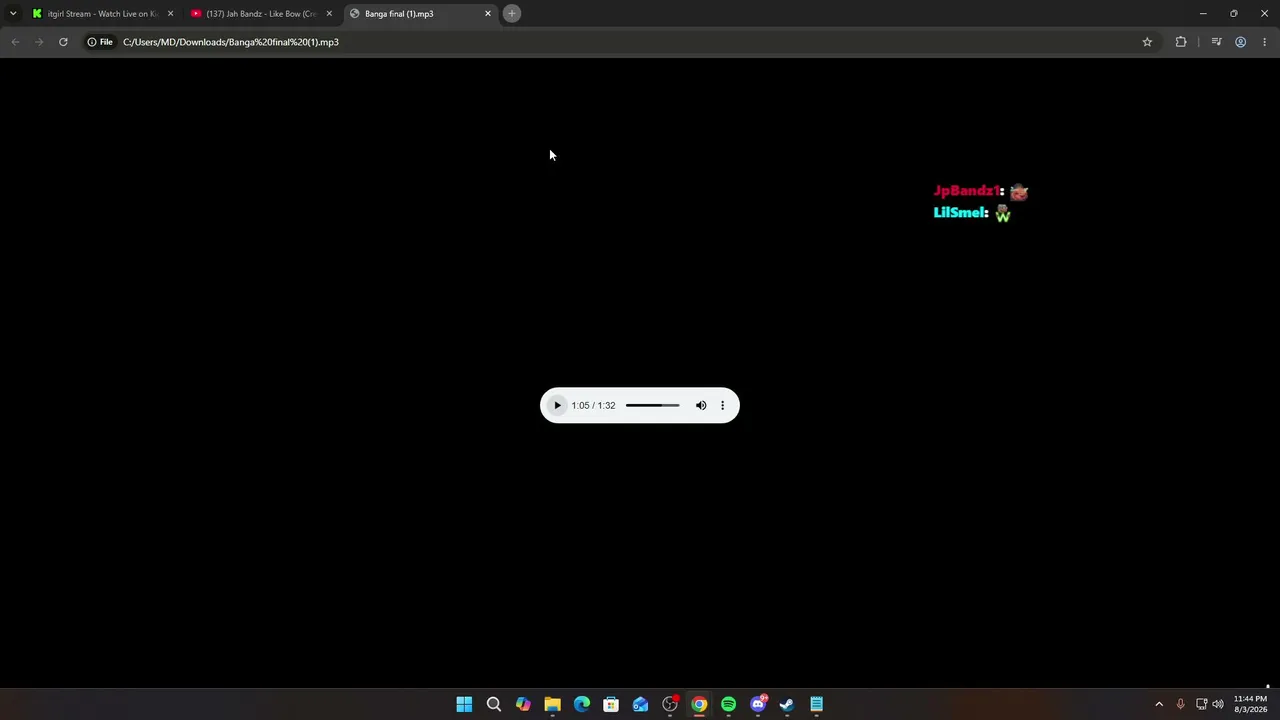Image resolution: width=1280 pixels, height=720 pixels.
Task: Launch Copilot from the taskbar
Action: coord(523,704)
